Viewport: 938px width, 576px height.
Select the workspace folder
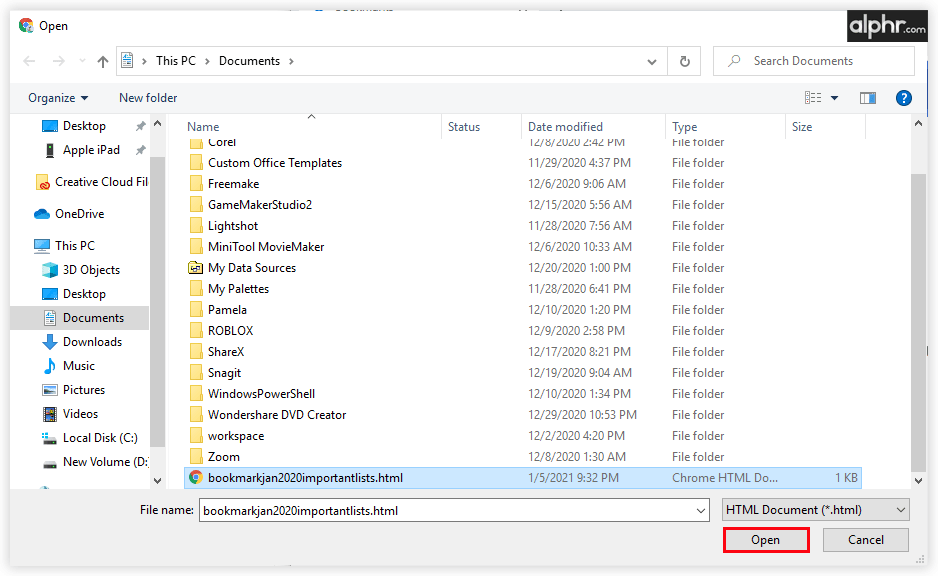(236, 435)
